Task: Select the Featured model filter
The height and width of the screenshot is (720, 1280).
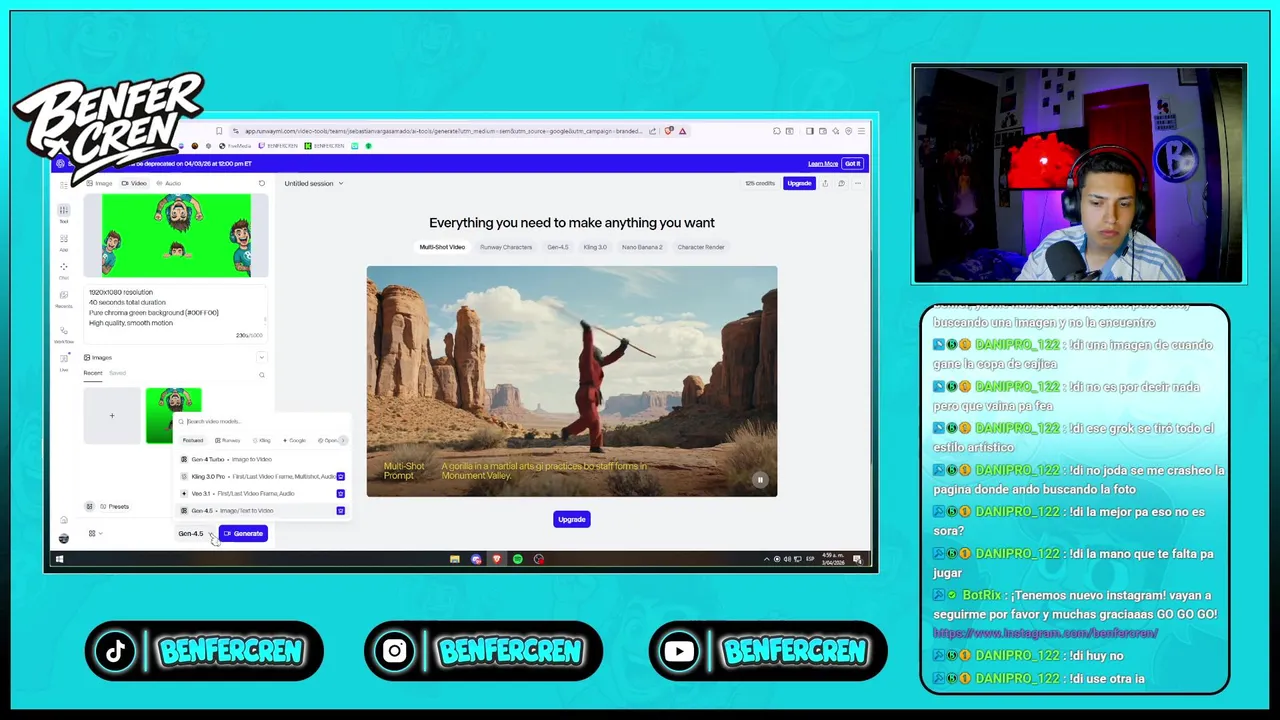Action: coord(192,440)
